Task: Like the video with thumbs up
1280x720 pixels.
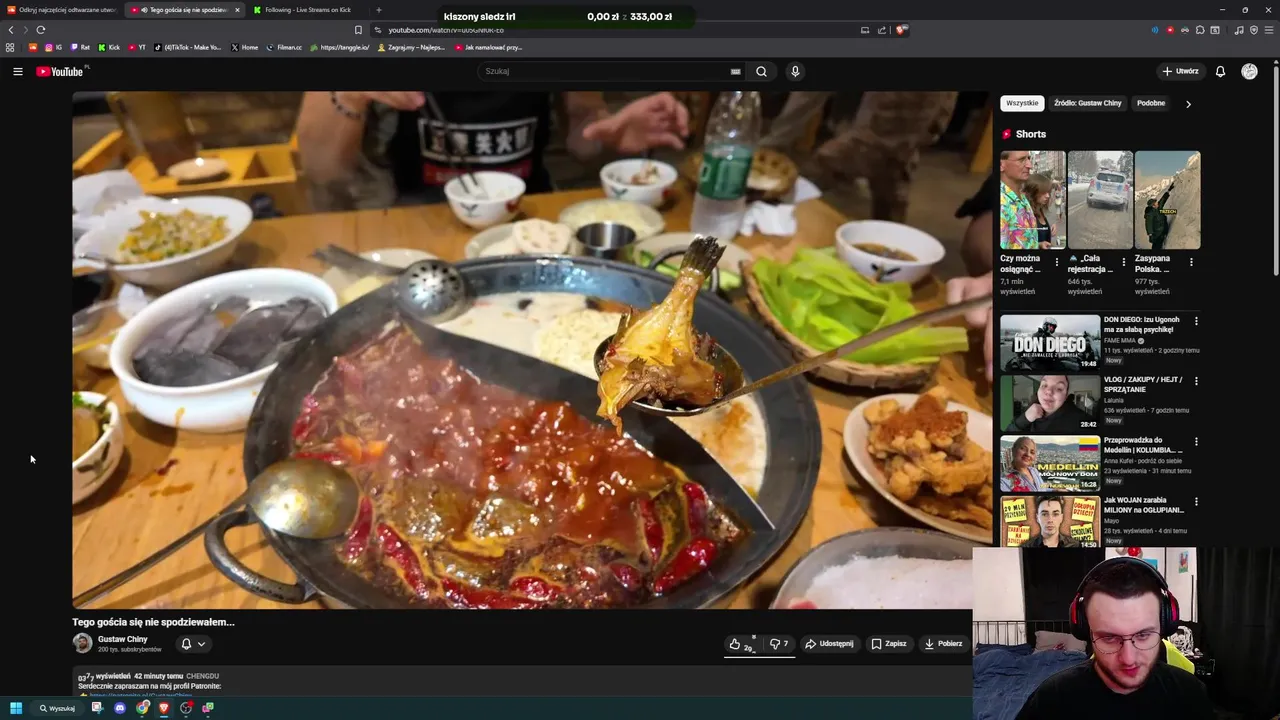Action: [x=742, y=644]
